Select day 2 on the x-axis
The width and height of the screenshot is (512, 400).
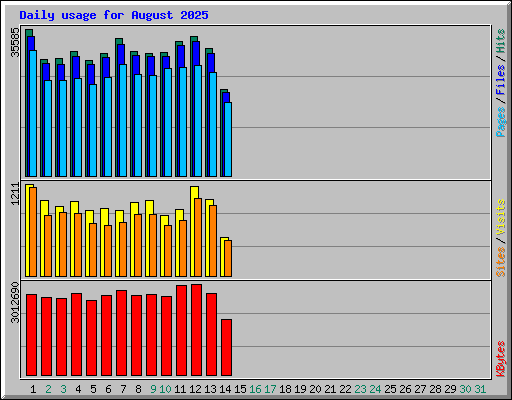pos(48,389)
